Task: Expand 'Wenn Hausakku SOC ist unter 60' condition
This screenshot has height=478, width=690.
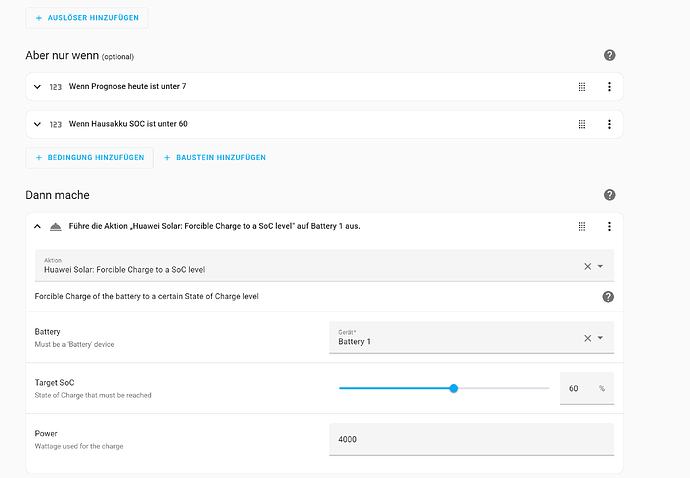Action: pyautogui.click(x=37, y=124)
